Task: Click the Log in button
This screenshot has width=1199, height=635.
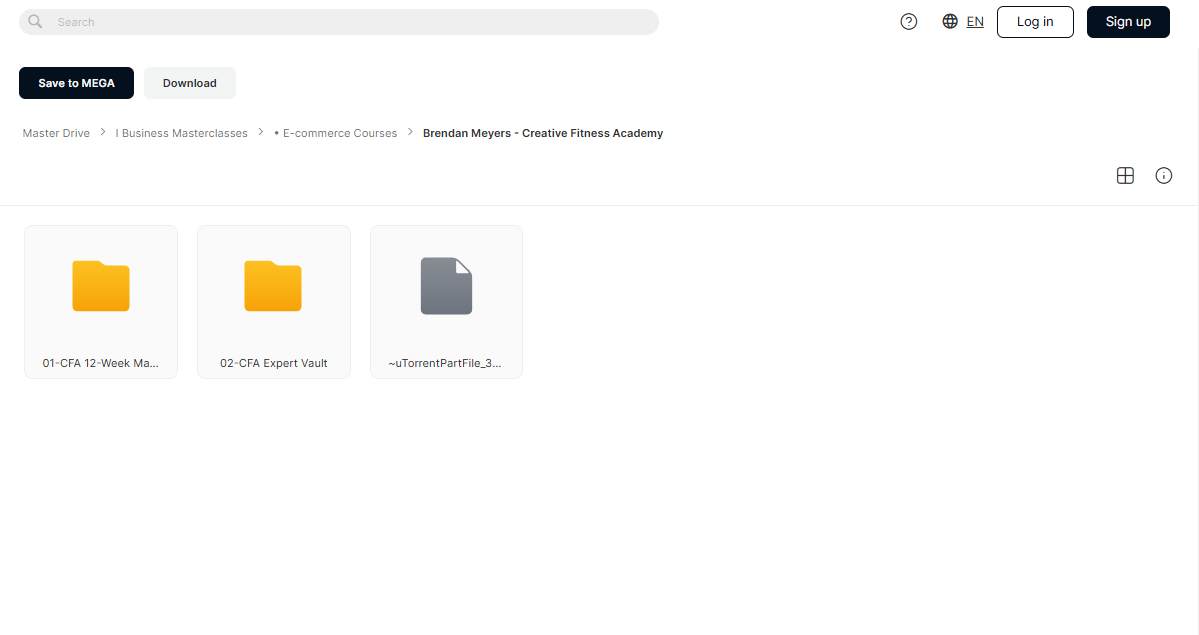Action: (x=1035, y=21)
